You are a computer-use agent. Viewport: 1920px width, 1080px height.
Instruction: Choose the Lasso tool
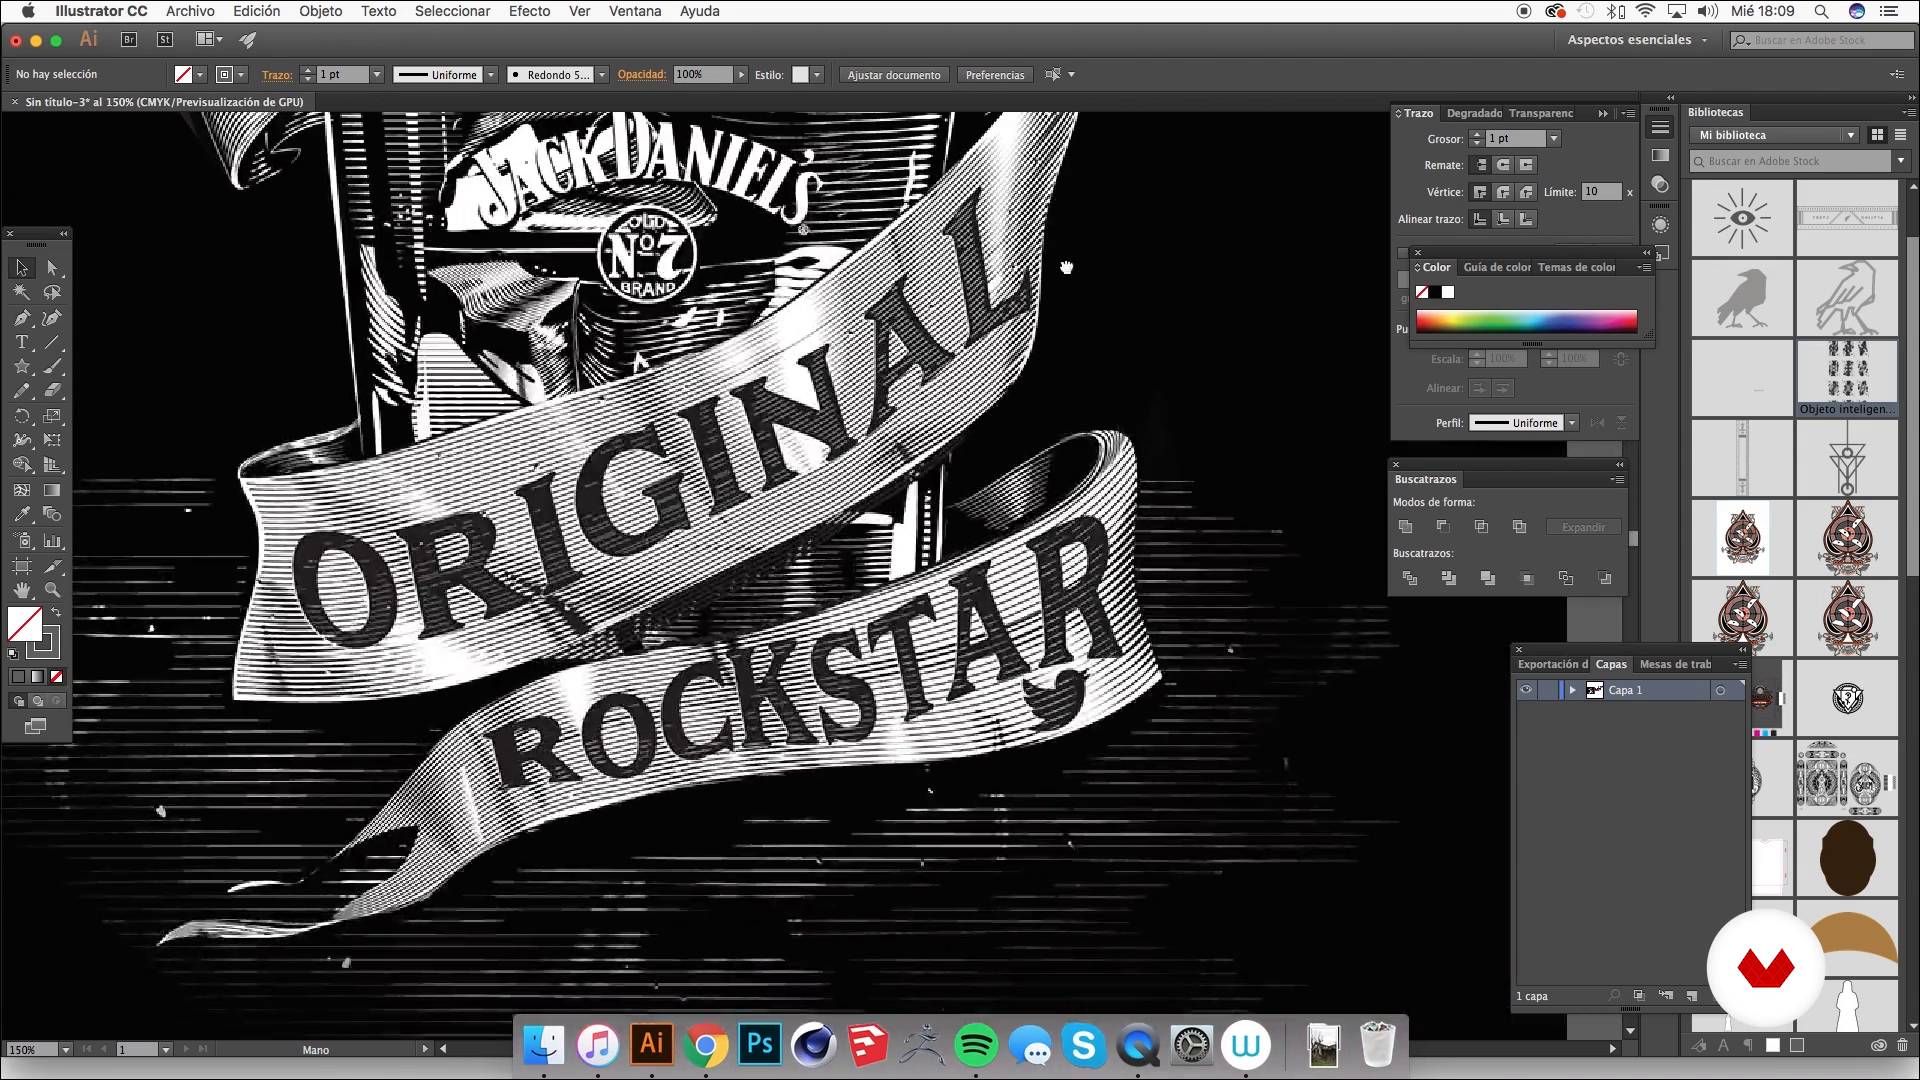tap(52, 293)
